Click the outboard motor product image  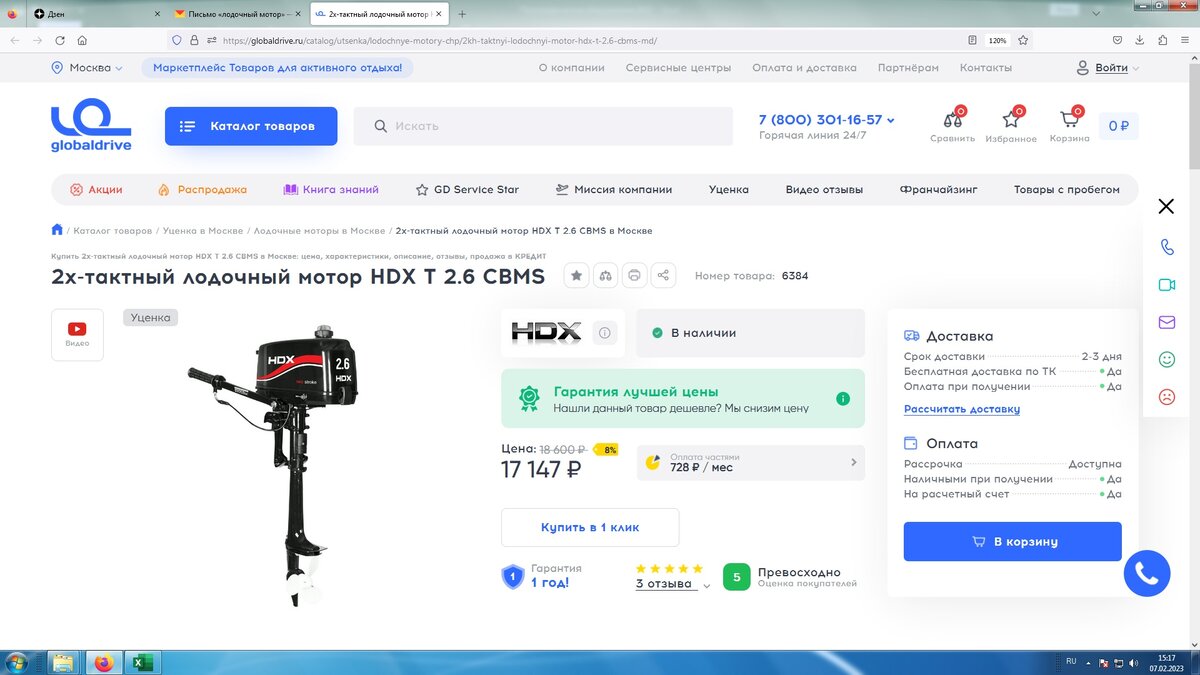click(273, 465)
